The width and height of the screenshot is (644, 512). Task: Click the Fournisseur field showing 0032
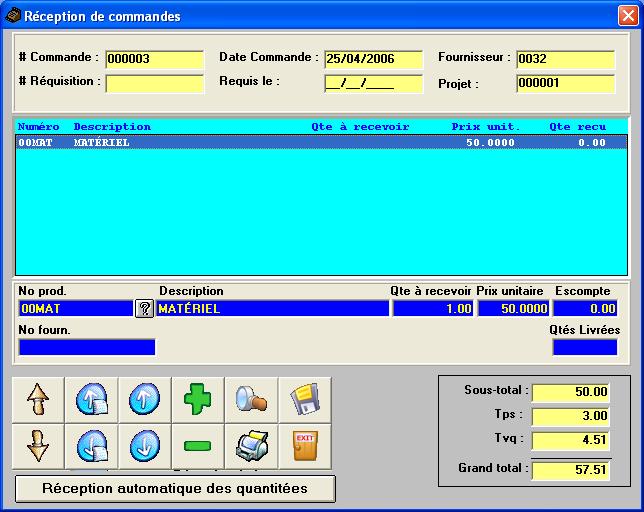pyautogui.click(x=565, y=59)
